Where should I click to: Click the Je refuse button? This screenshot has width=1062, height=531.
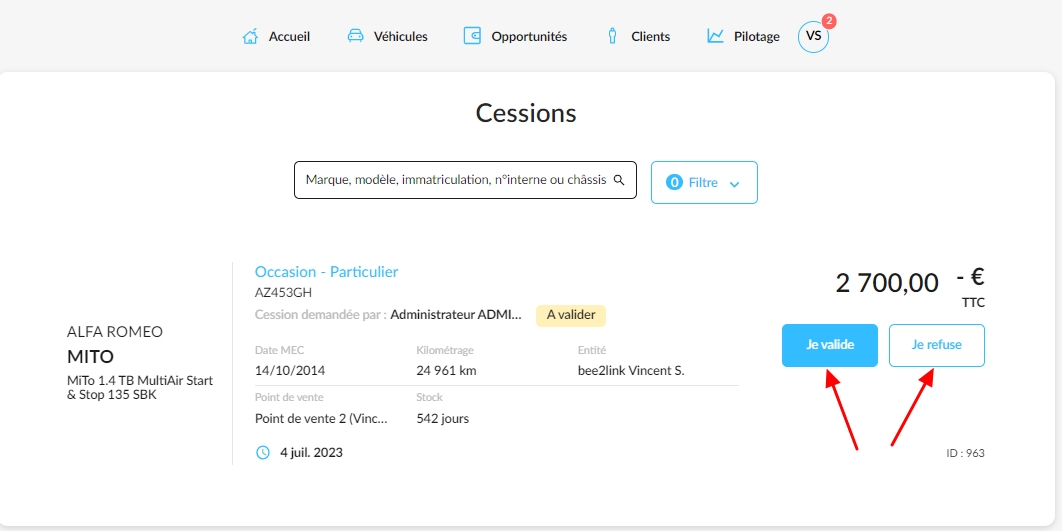937,345
